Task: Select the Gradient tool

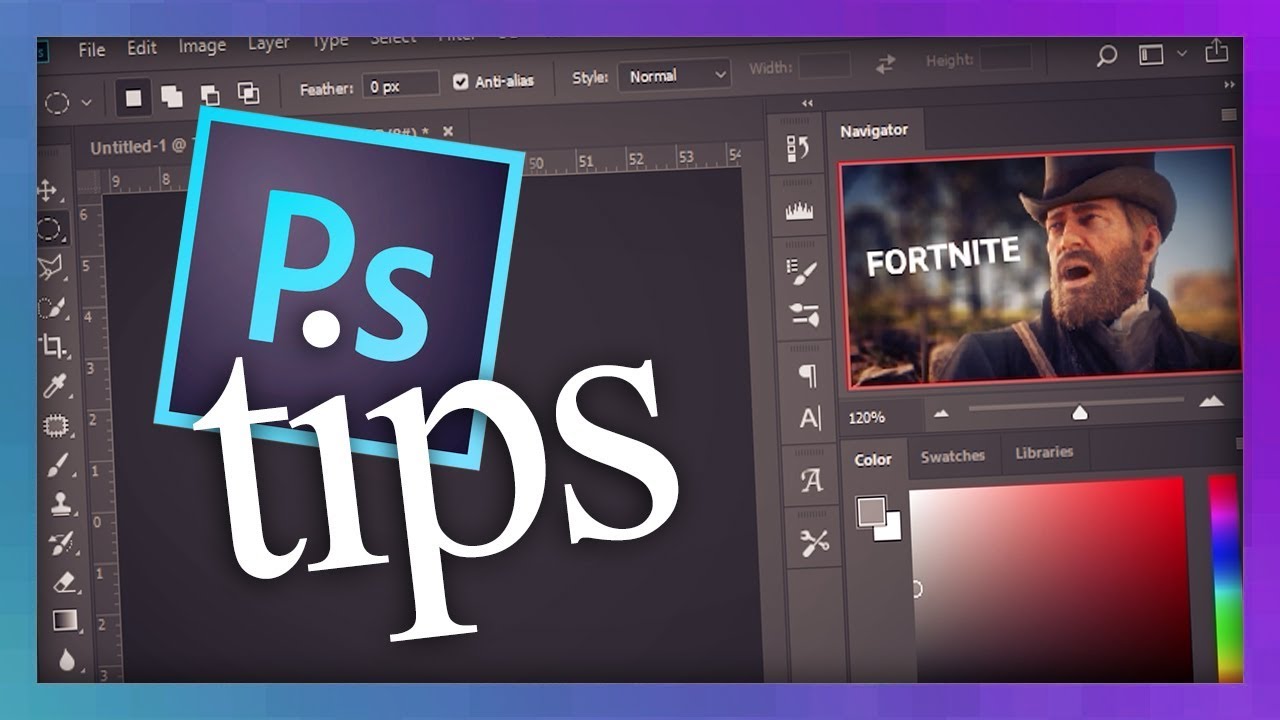Action: (x=65, y=621)
